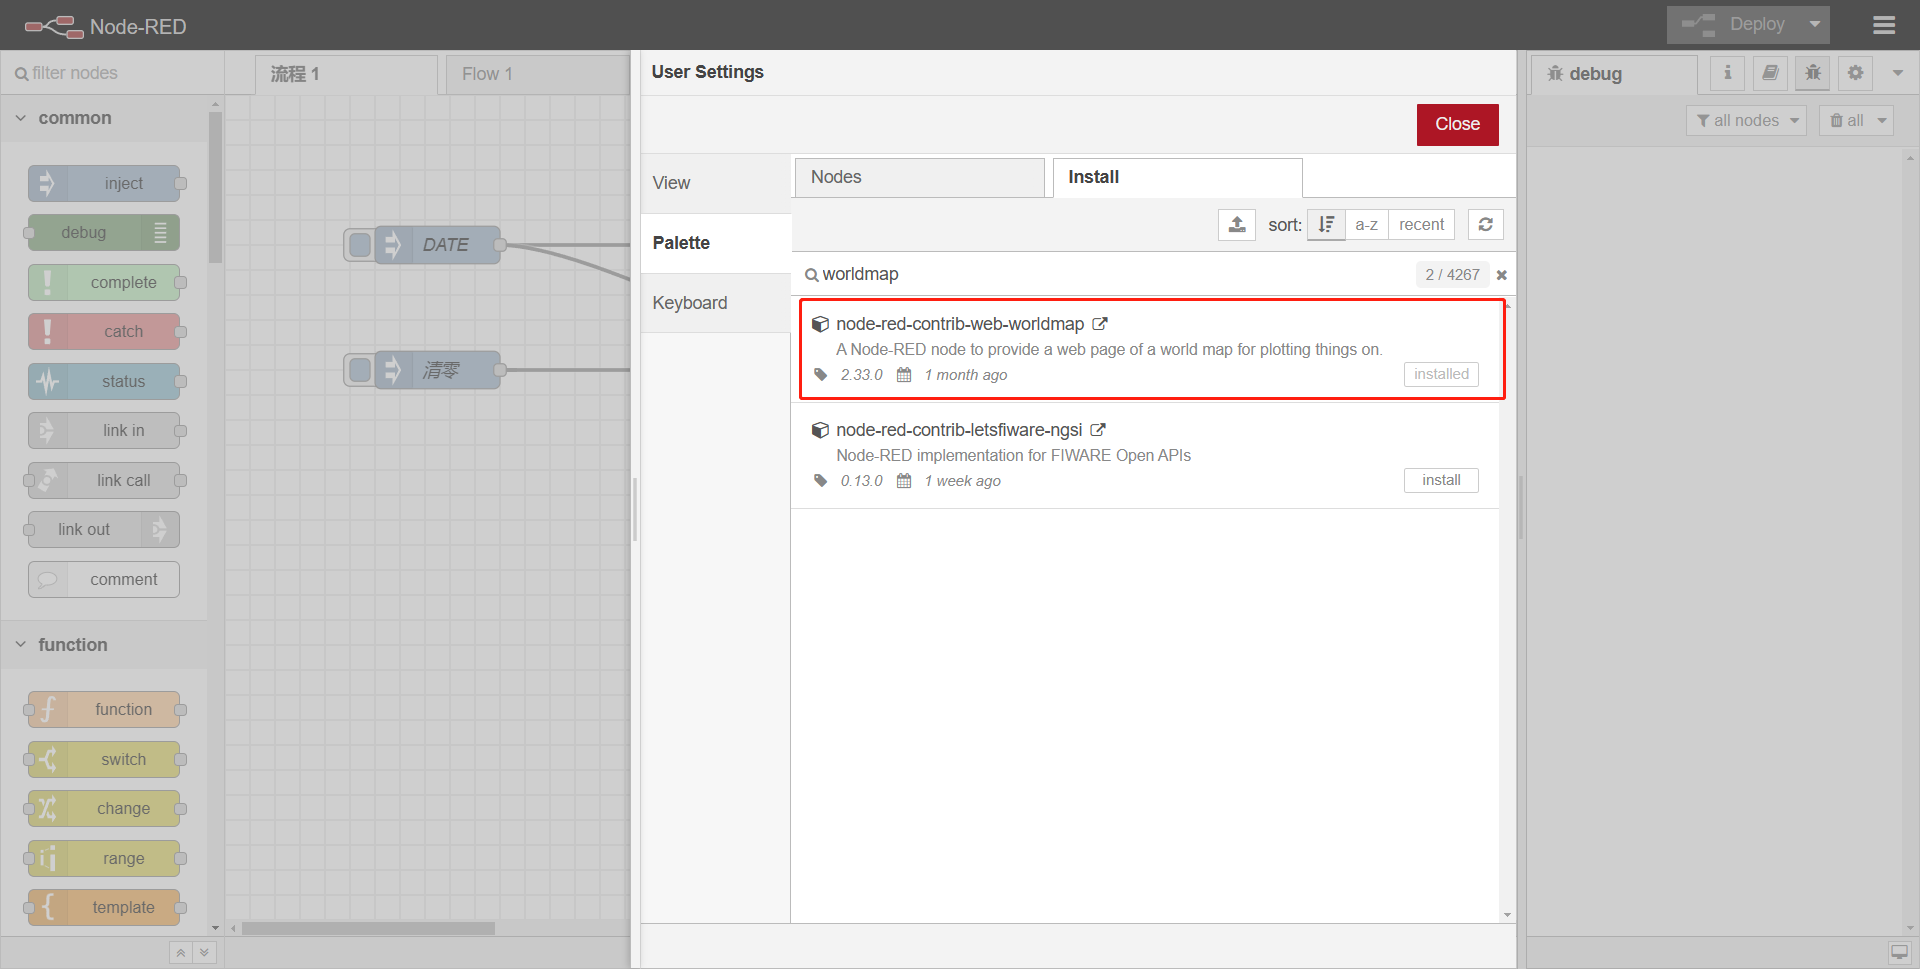Open the Keyboard settings tab
This screenshot has width=1920, height=969.
coord(716,303)
